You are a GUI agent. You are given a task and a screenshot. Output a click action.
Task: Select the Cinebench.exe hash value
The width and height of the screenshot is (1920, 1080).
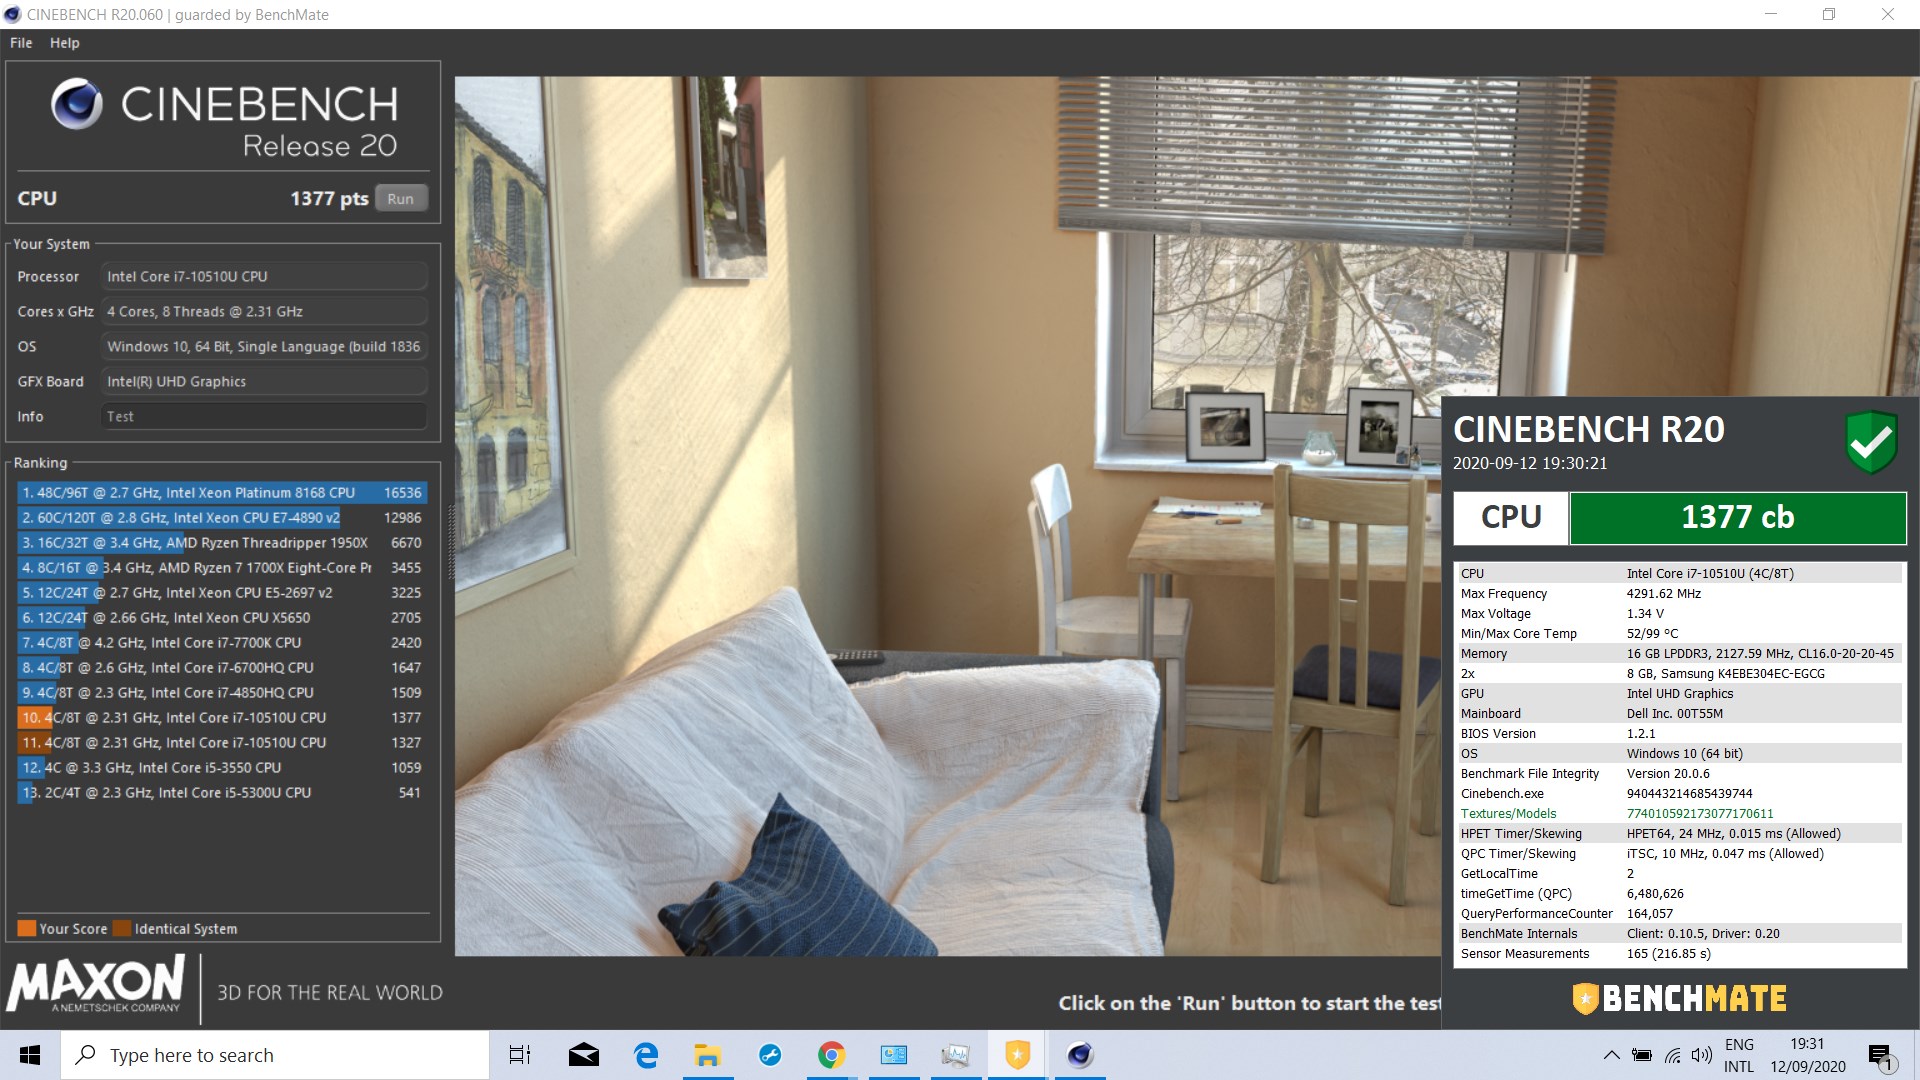(x=1689, y=793)
